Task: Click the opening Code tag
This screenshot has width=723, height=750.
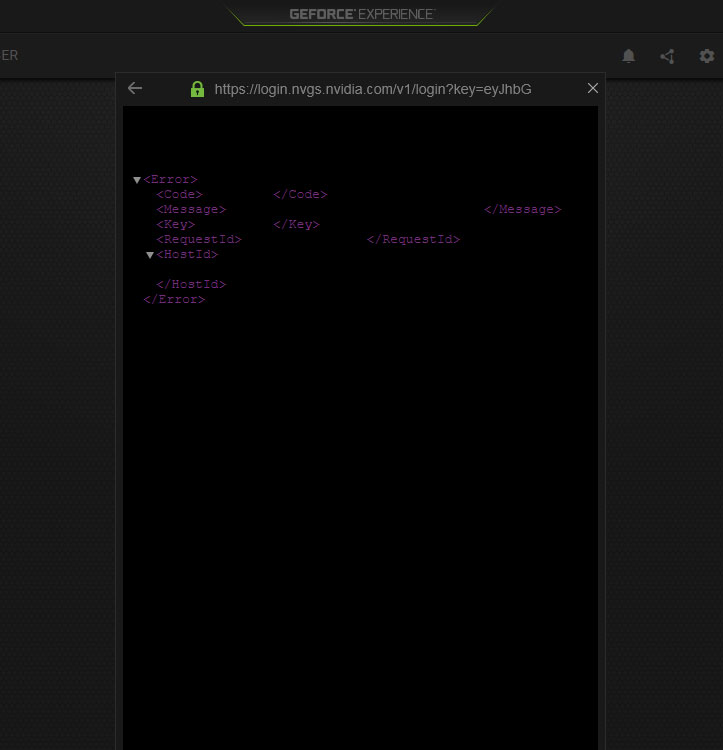Action: pos(179,194)
